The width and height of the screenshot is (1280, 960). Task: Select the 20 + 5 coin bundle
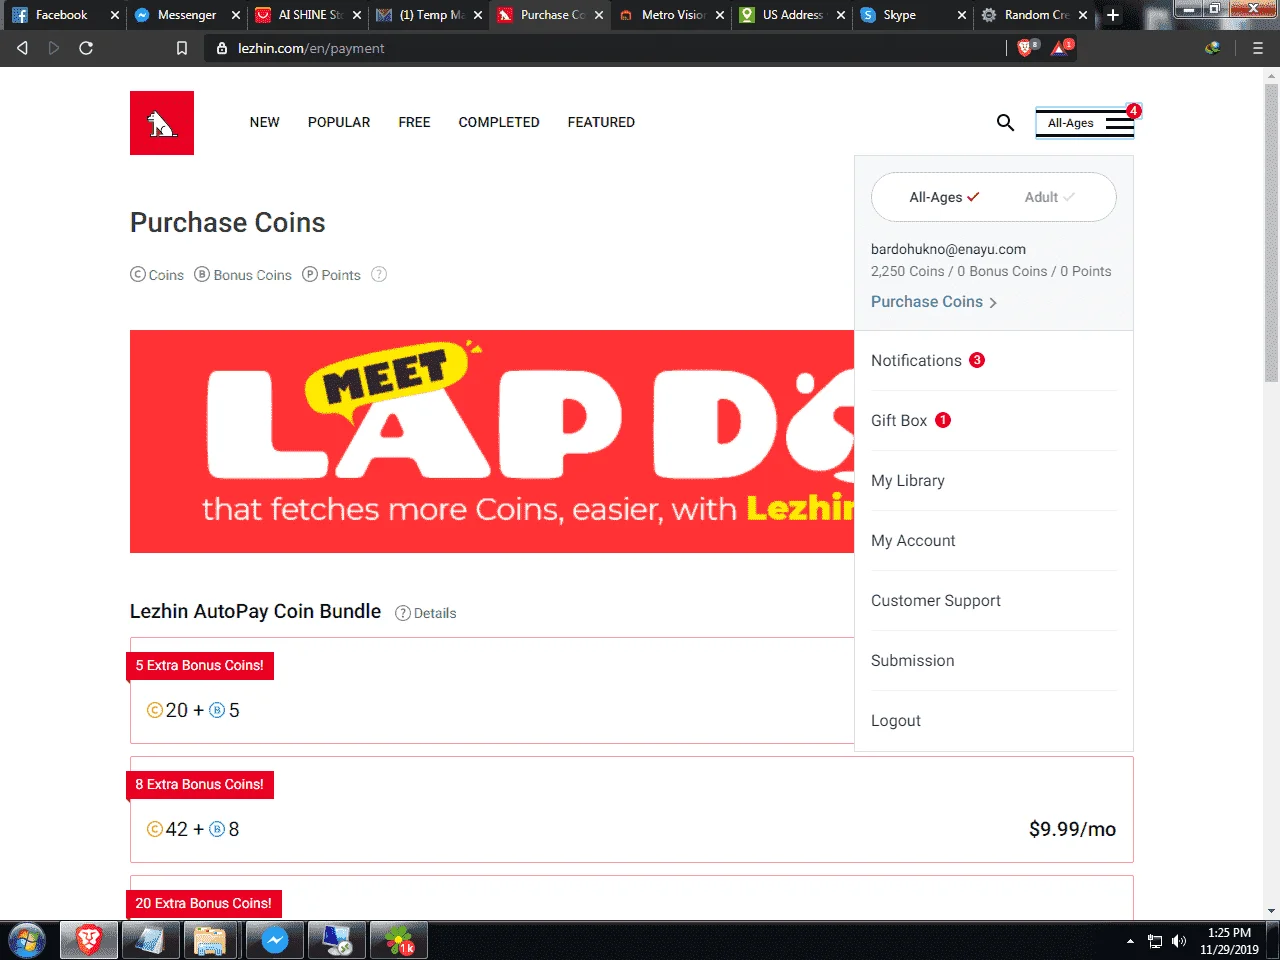[492, 690]
